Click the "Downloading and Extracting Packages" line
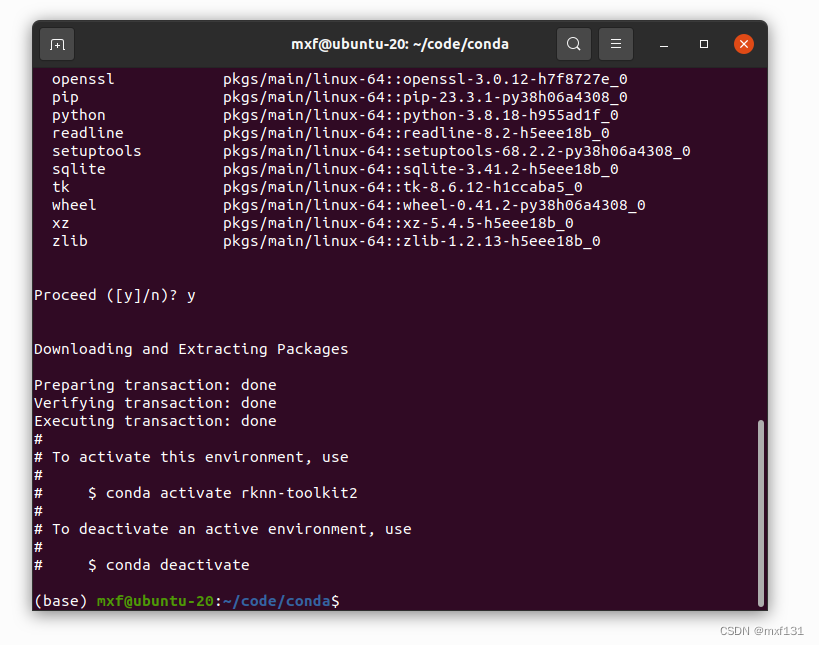Image resolution: width=819 pixels, height=645 pixels. pyautogui.click(x=190, y=348)
